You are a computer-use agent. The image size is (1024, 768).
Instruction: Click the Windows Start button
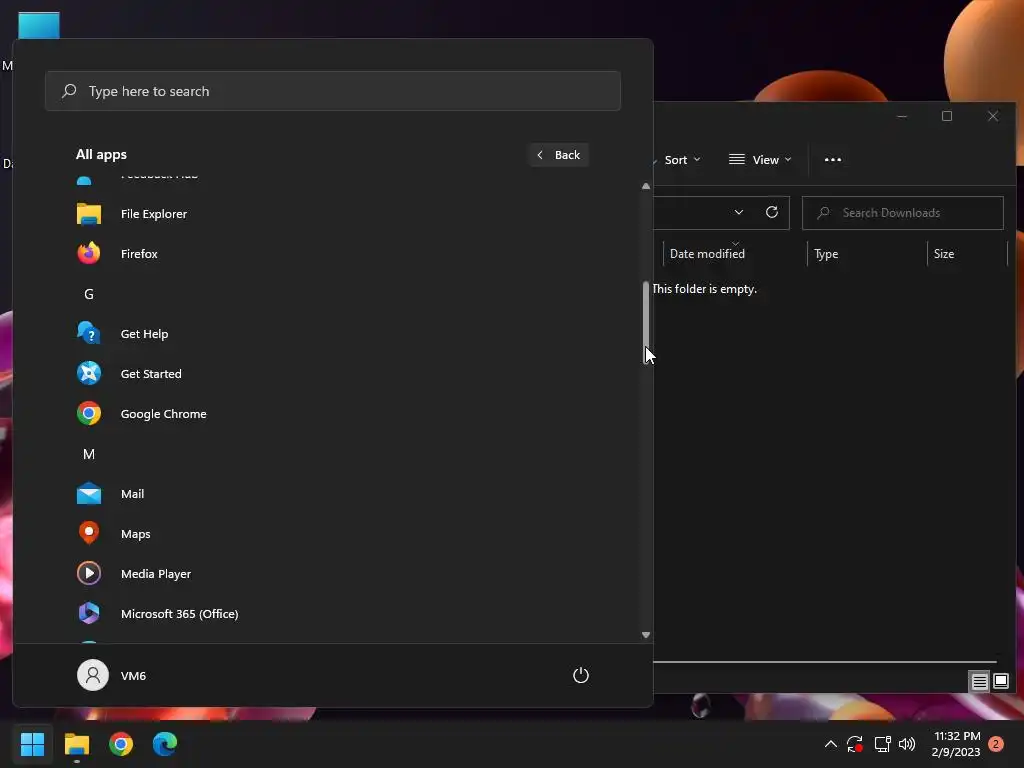pyautogui.click(x=33, y=744)
